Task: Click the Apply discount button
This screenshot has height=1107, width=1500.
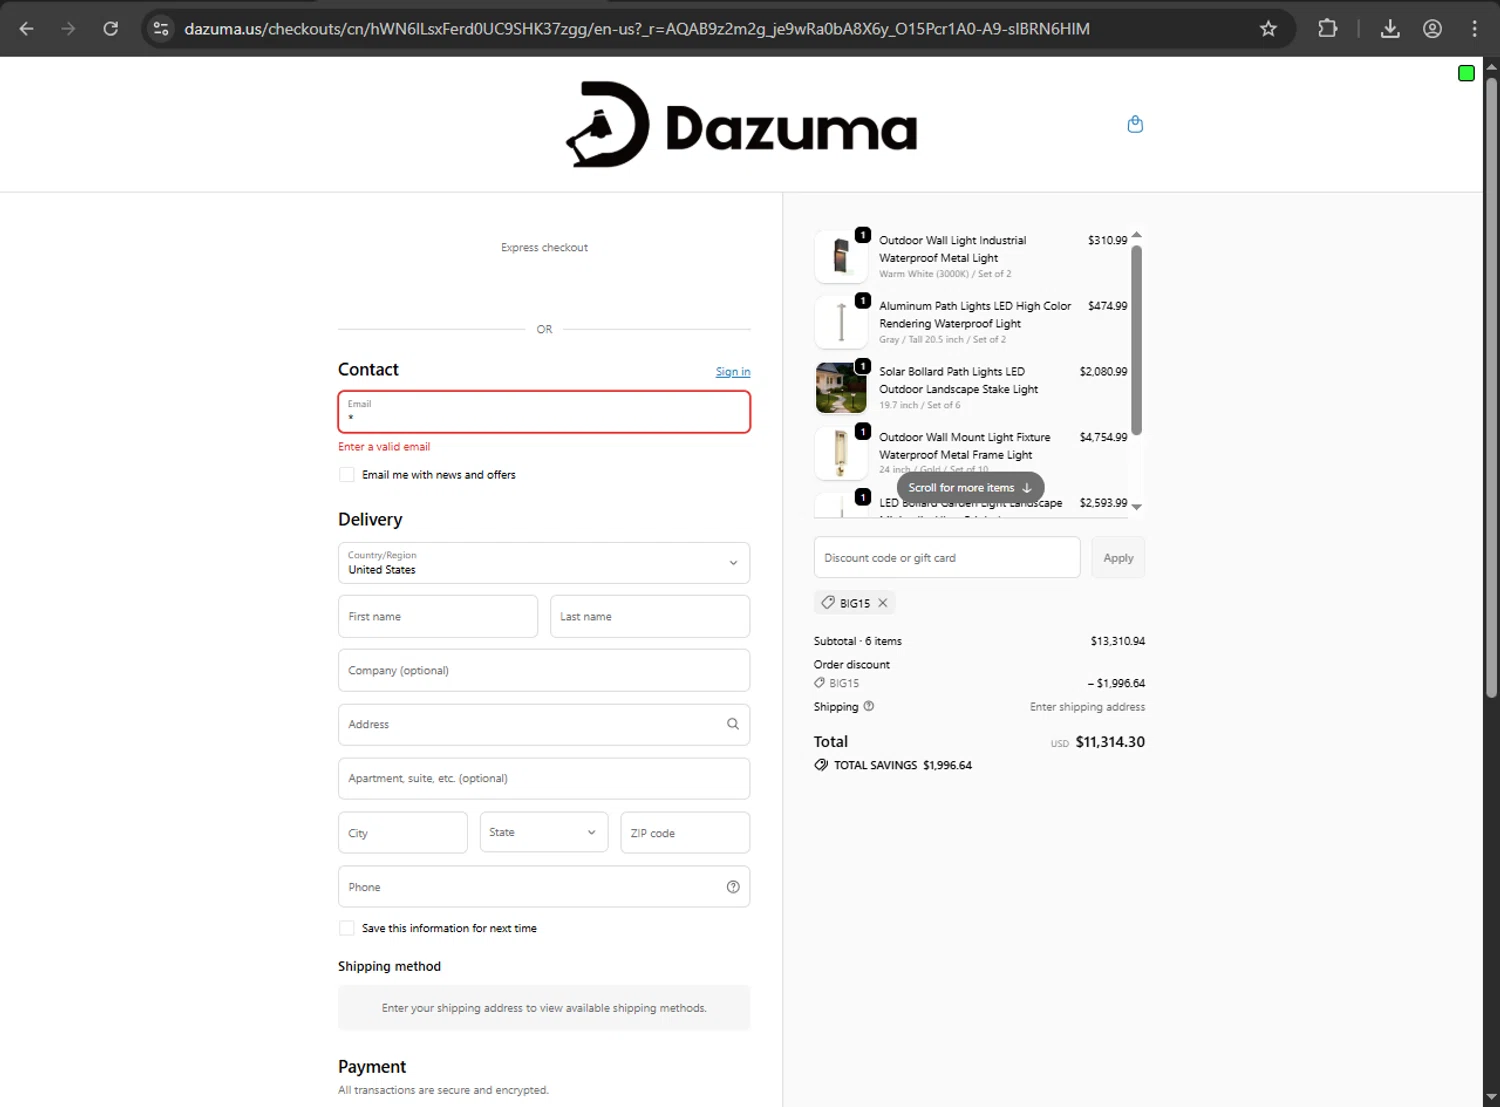Action: click(x=1118, y=558)
